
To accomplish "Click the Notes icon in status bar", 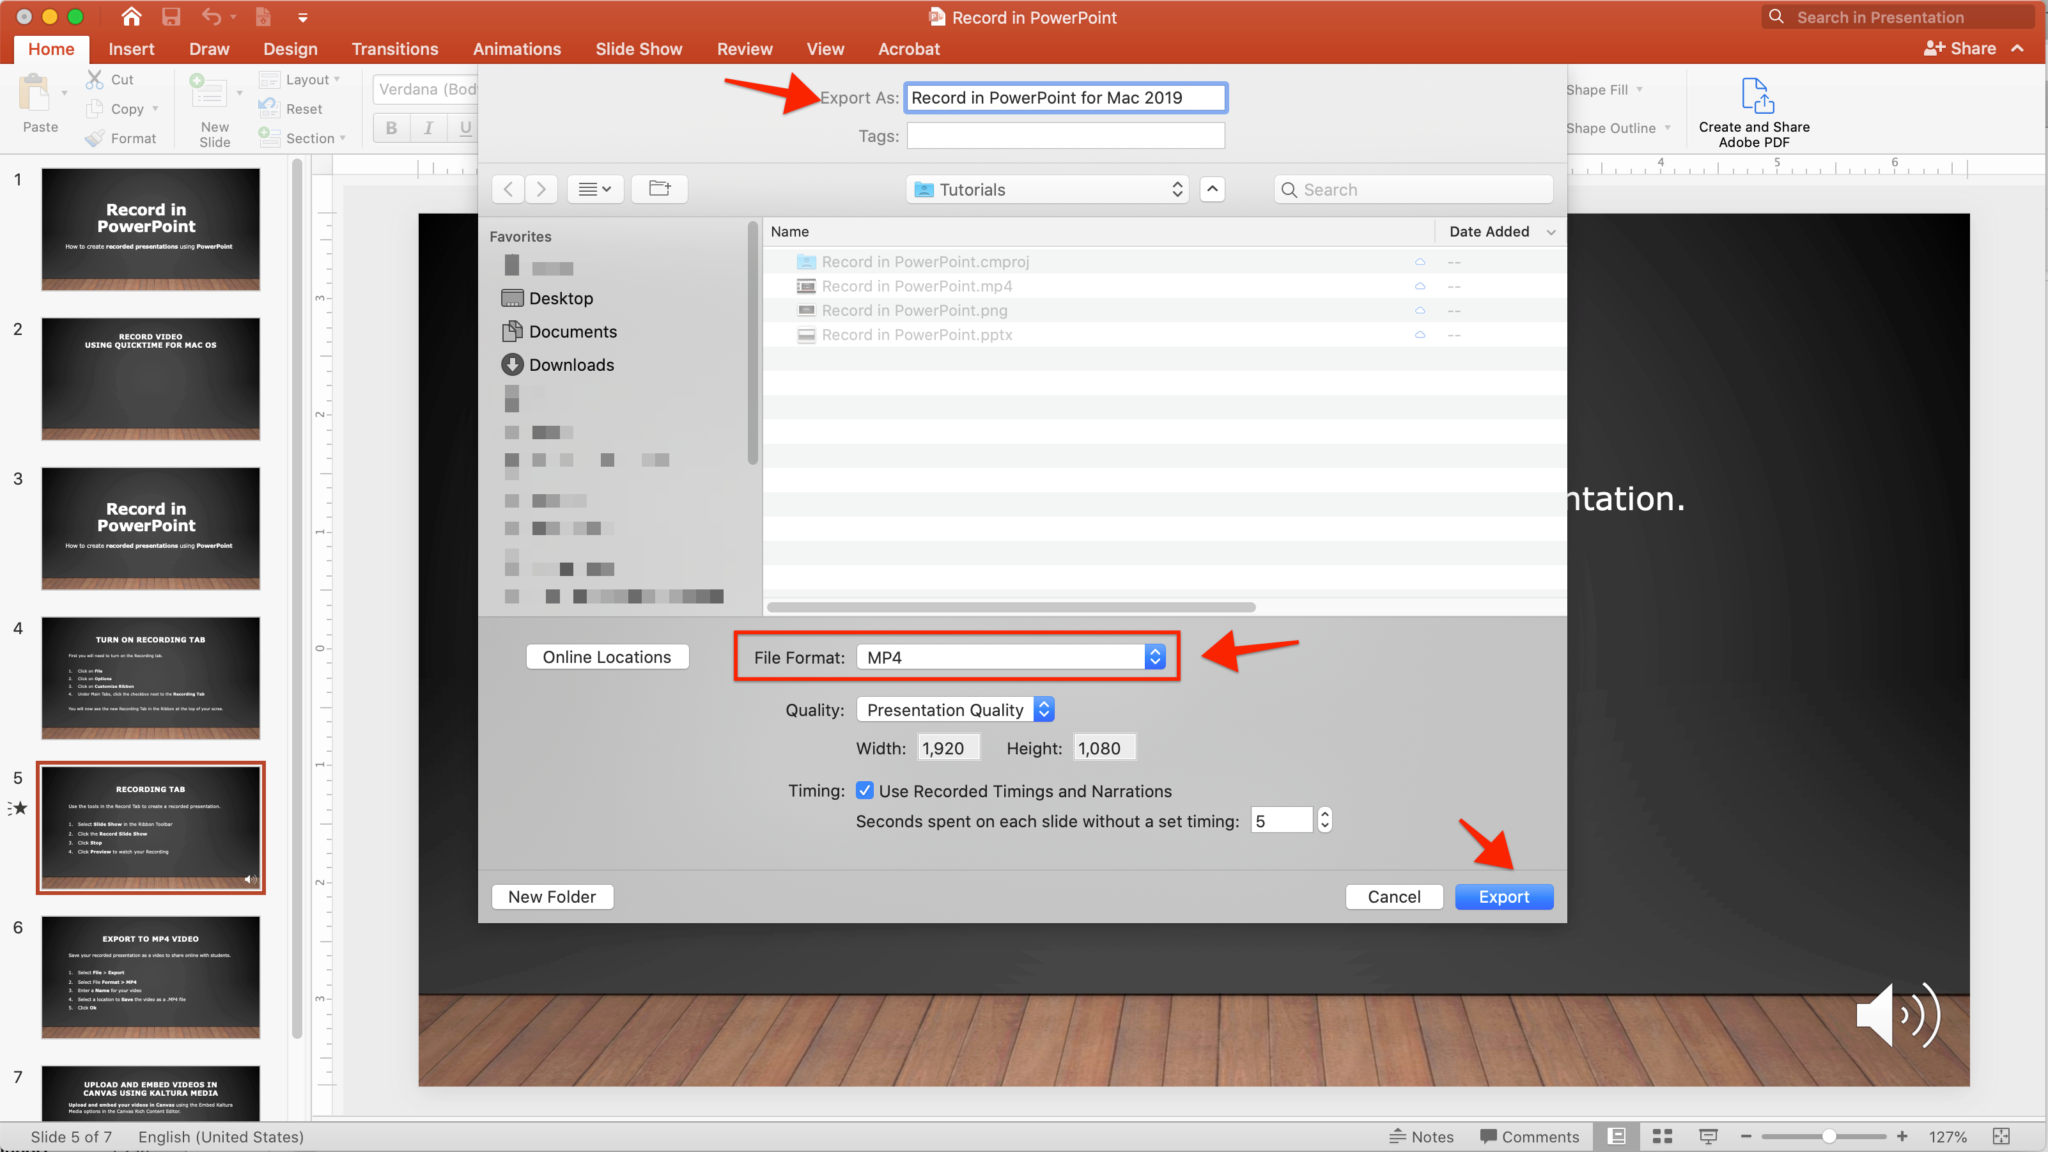I will (1398, 1137).
